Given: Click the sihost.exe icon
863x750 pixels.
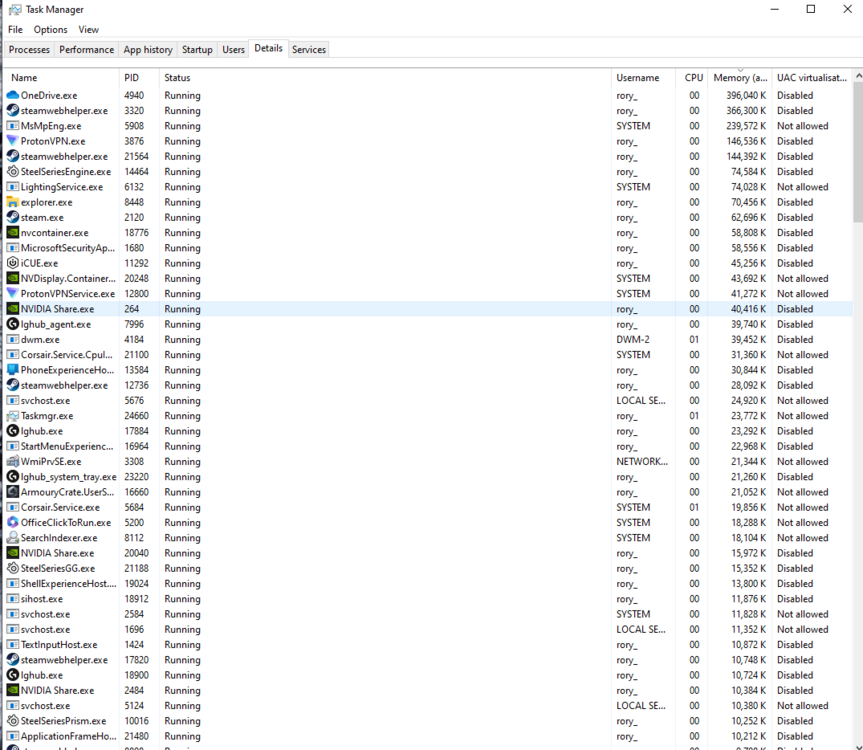Looking at the screenshot, I should [x=13, y=599].
